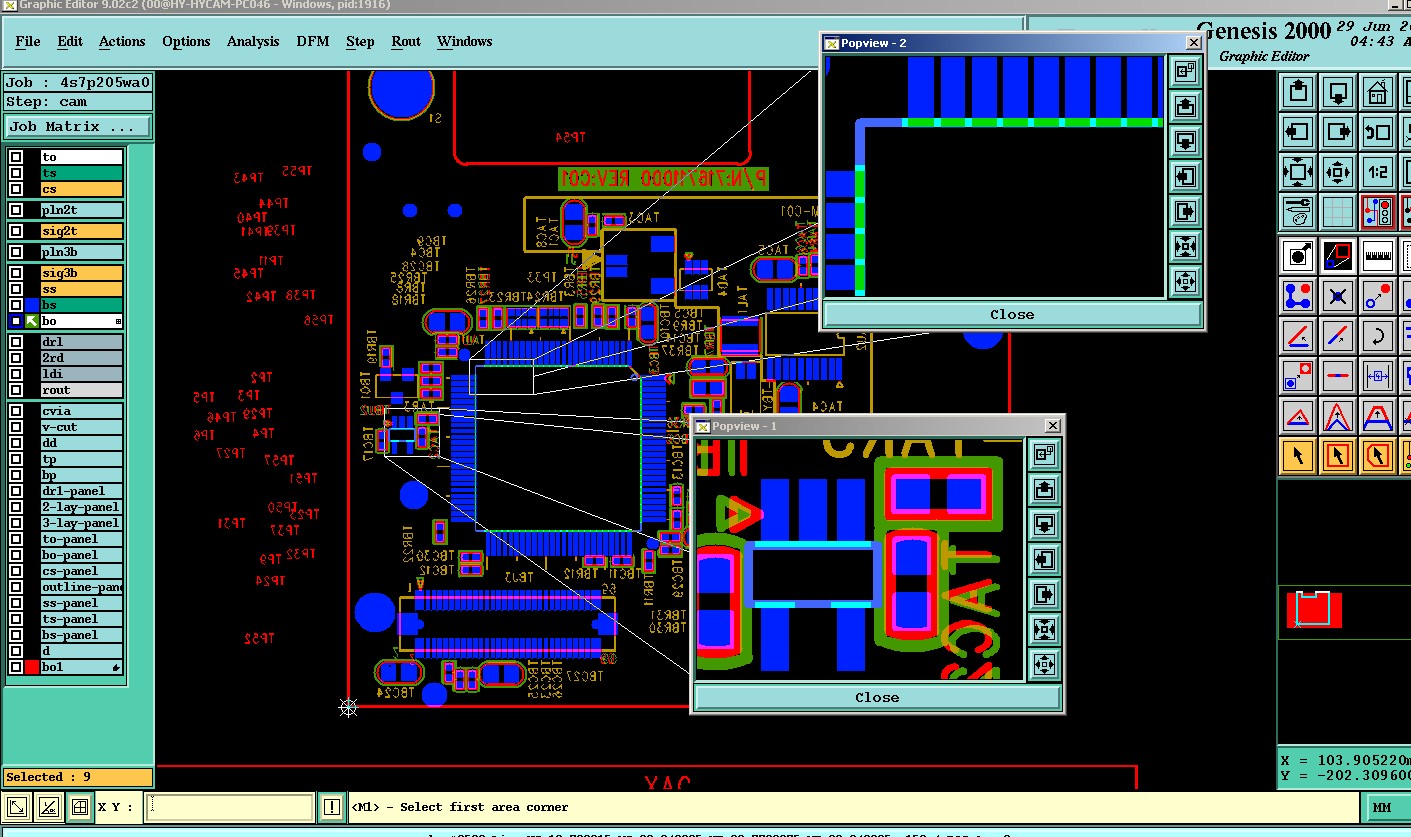Check the box for layer rout
The height and width of the screenshot is (837, 1411).
click(x=16, y=390)
